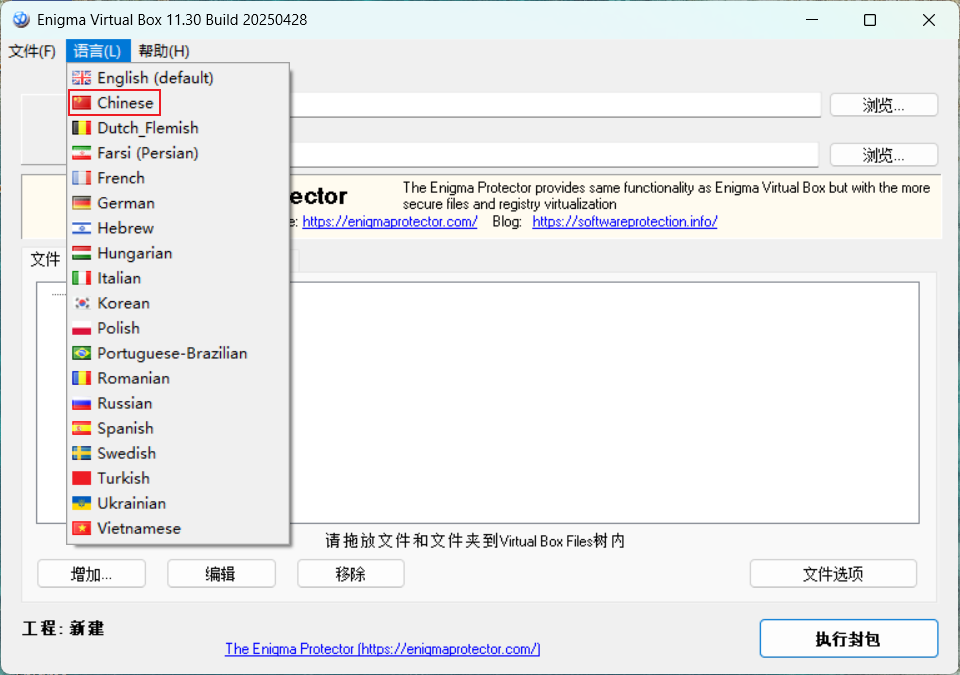Click the first 浏览... browse button
Image resolution: width=960 pixels, height=675 pixels.
tap(883, 105)
